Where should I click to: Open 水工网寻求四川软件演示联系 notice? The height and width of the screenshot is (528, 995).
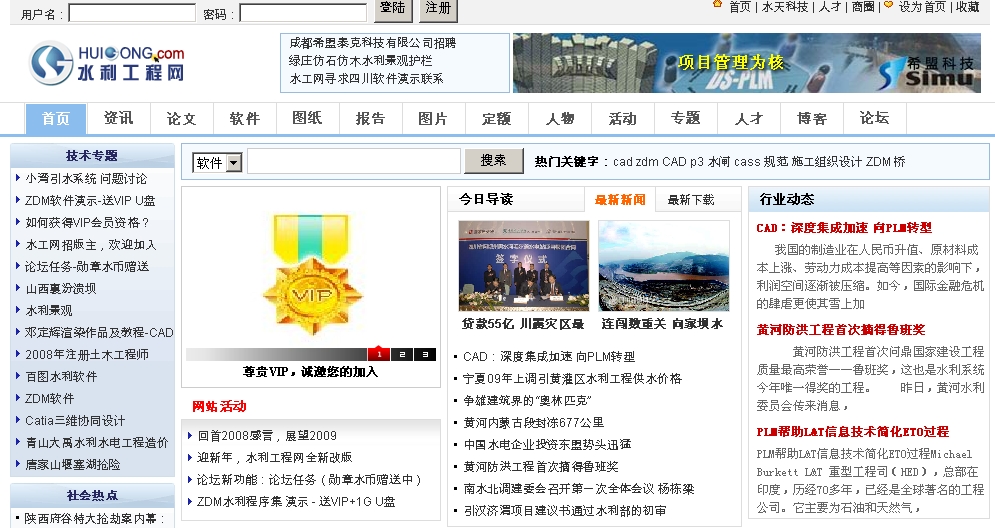(x=366, y=79)
